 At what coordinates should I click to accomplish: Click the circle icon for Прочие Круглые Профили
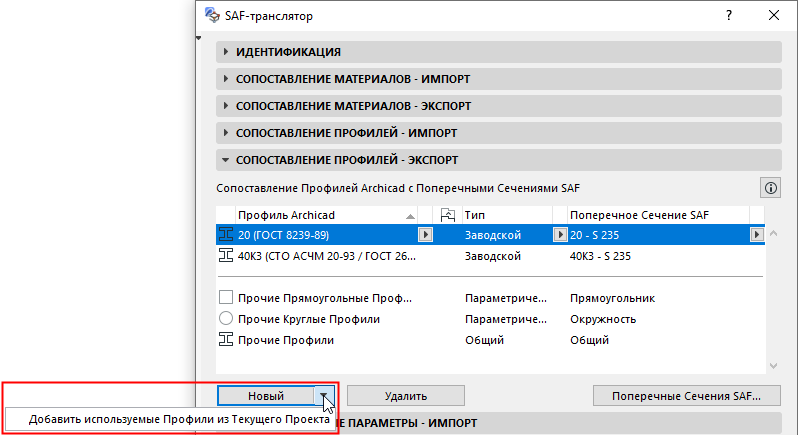click(x=225, y=318)
